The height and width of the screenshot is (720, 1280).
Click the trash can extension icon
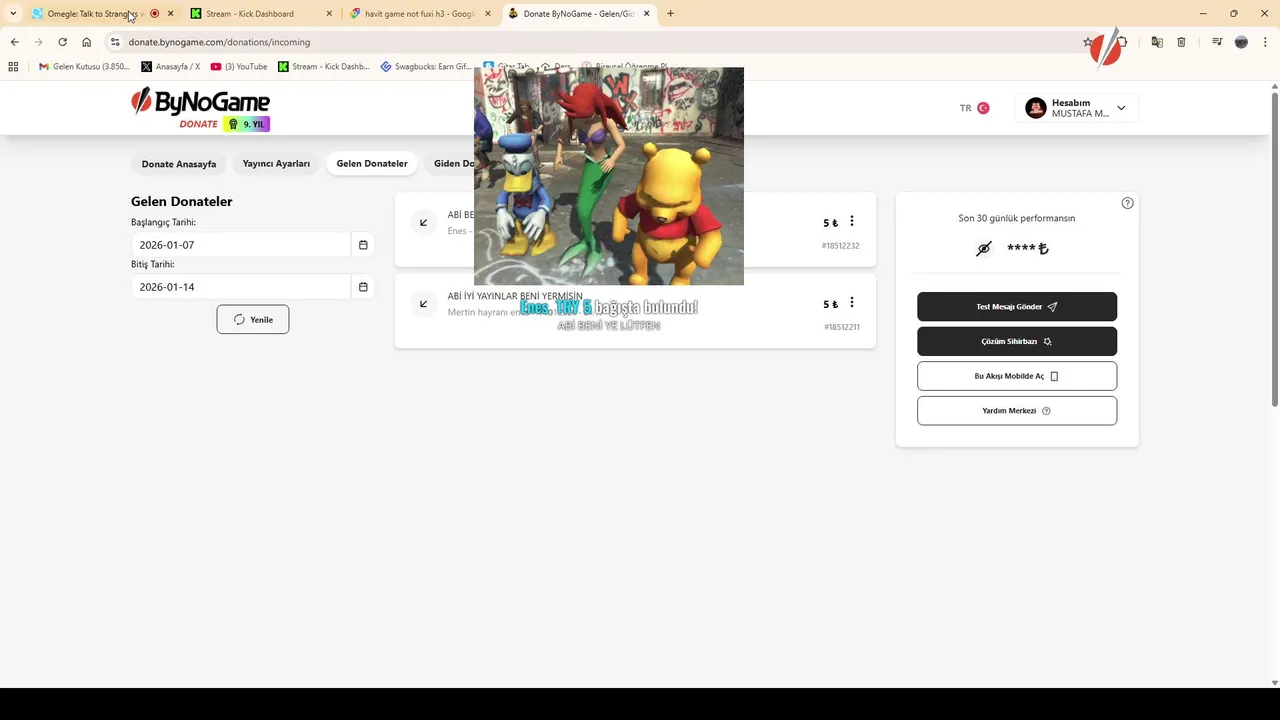[1181, 42]
